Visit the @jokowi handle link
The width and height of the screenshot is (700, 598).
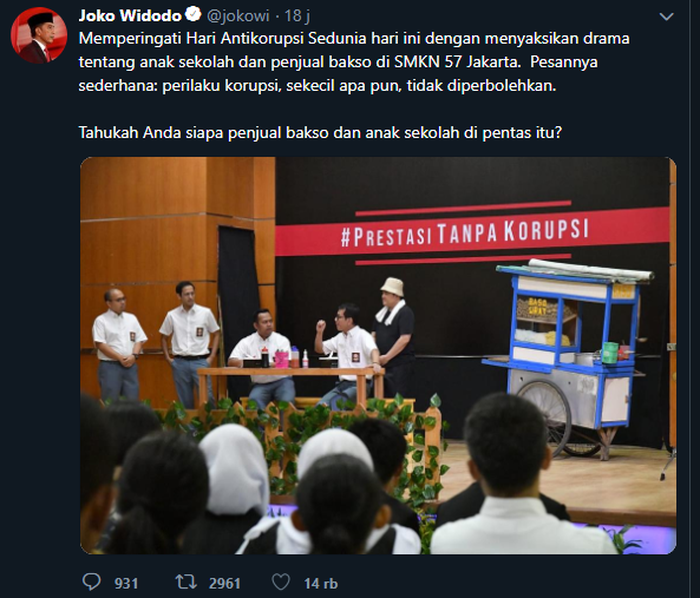pos(238,16)
